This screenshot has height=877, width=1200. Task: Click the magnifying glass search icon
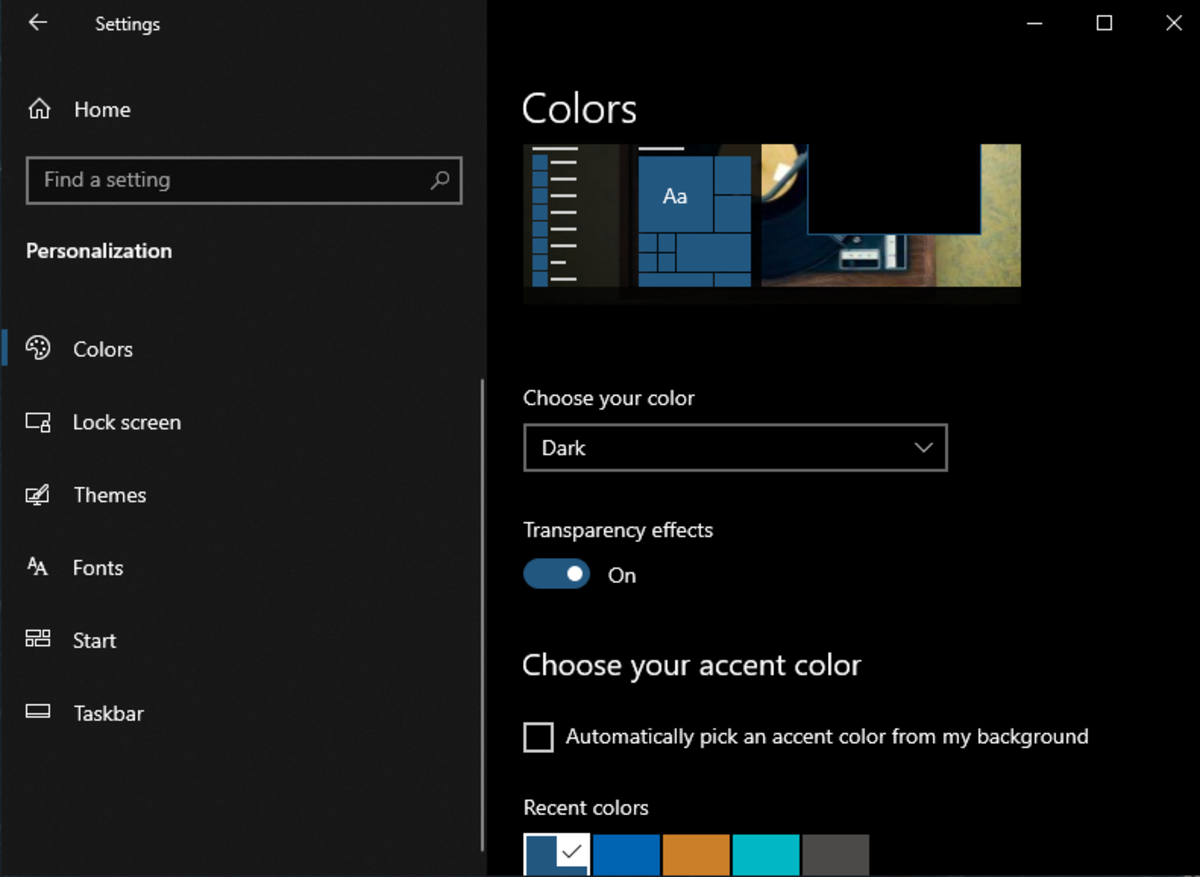pos(440,180)
